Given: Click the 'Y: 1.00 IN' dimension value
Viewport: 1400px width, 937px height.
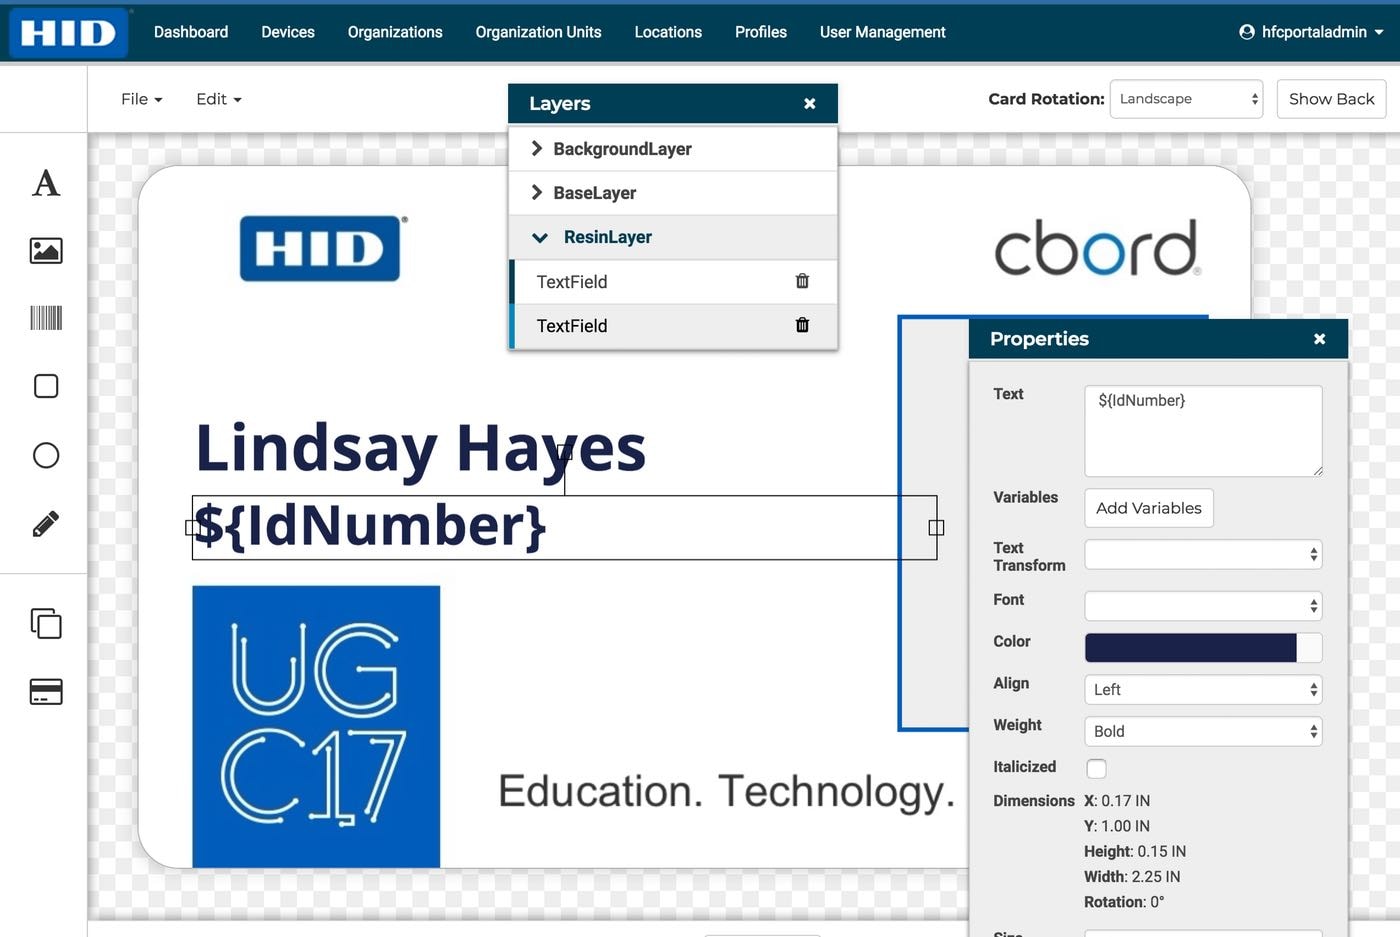Looking at the screenshot, I should [1117, 825].
